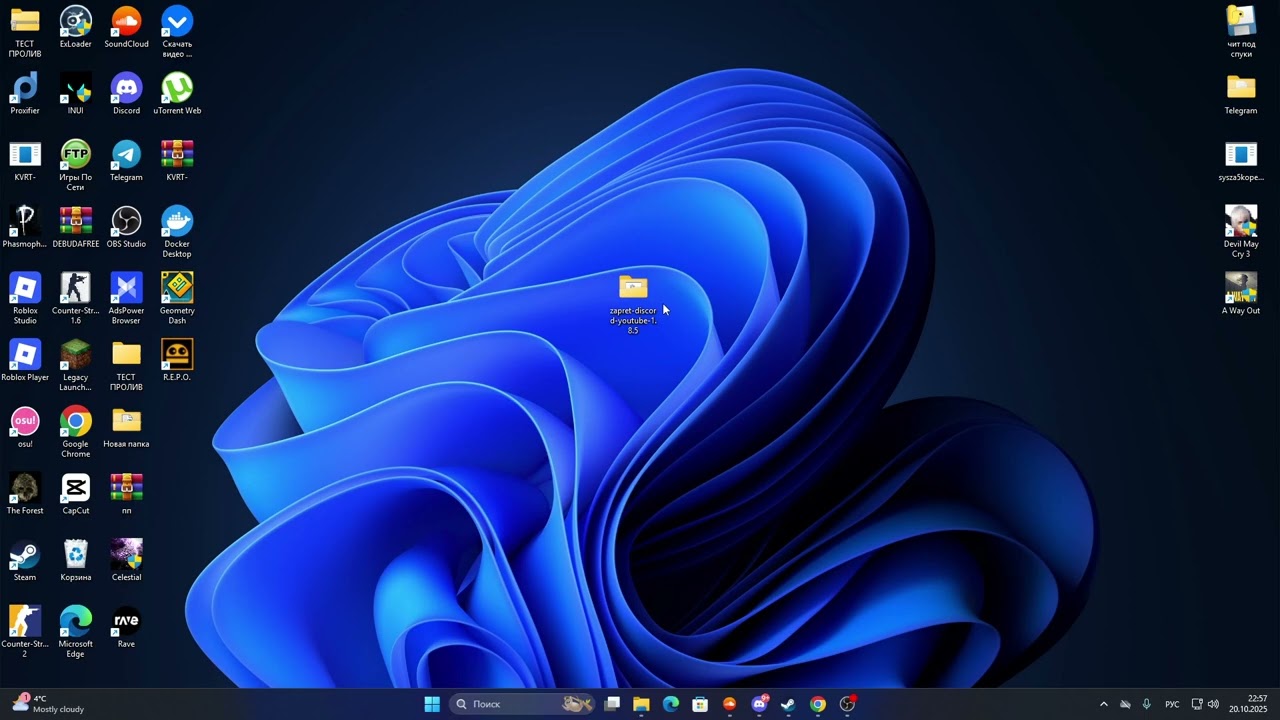The height and width of the screenshot is (720, 1280).
Task: Select the пп archive on the desktop
Action: pos(126,494)
